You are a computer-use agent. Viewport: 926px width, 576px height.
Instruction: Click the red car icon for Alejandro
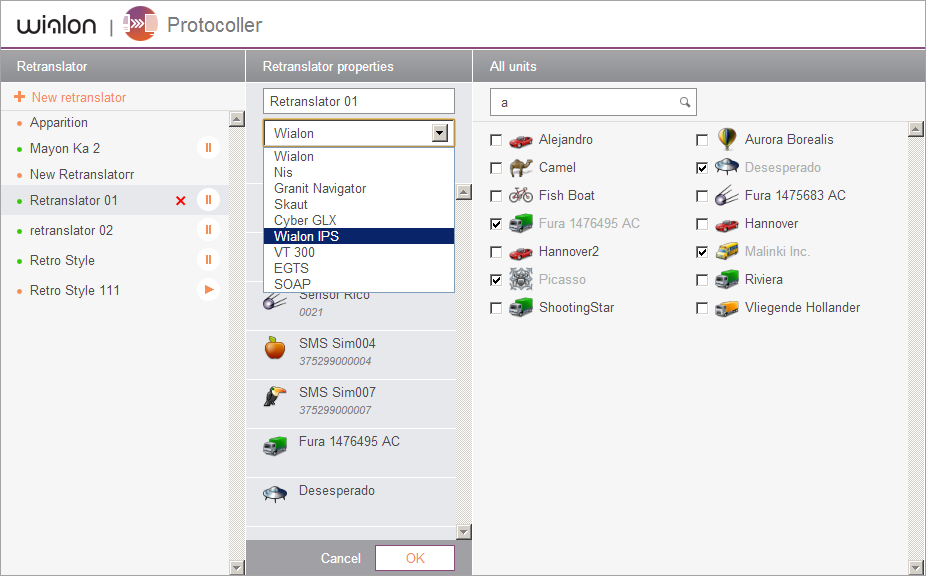point(520,141)
